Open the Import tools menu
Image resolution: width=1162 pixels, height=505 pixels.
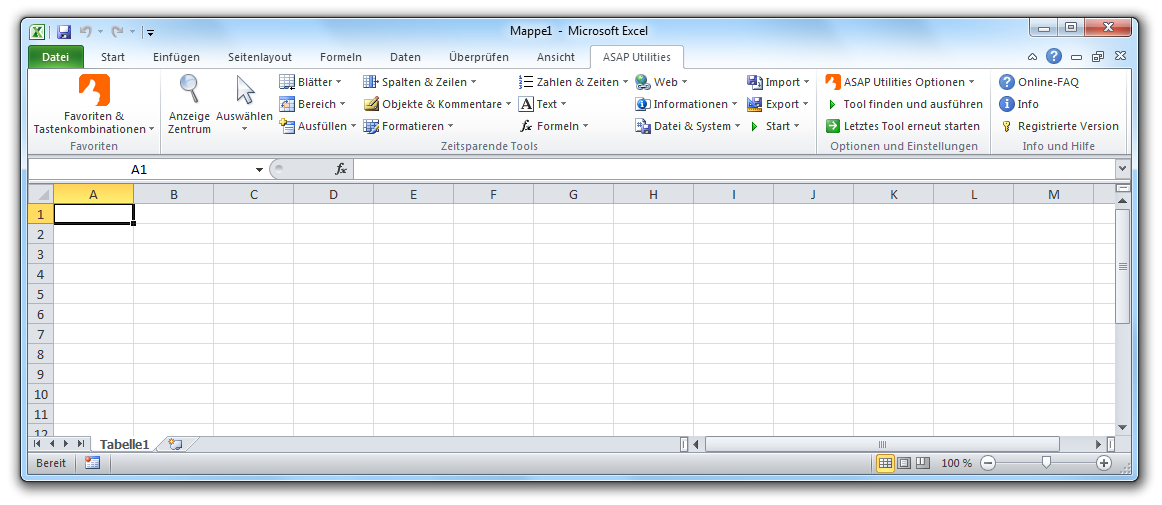click(x=778, y=82)
